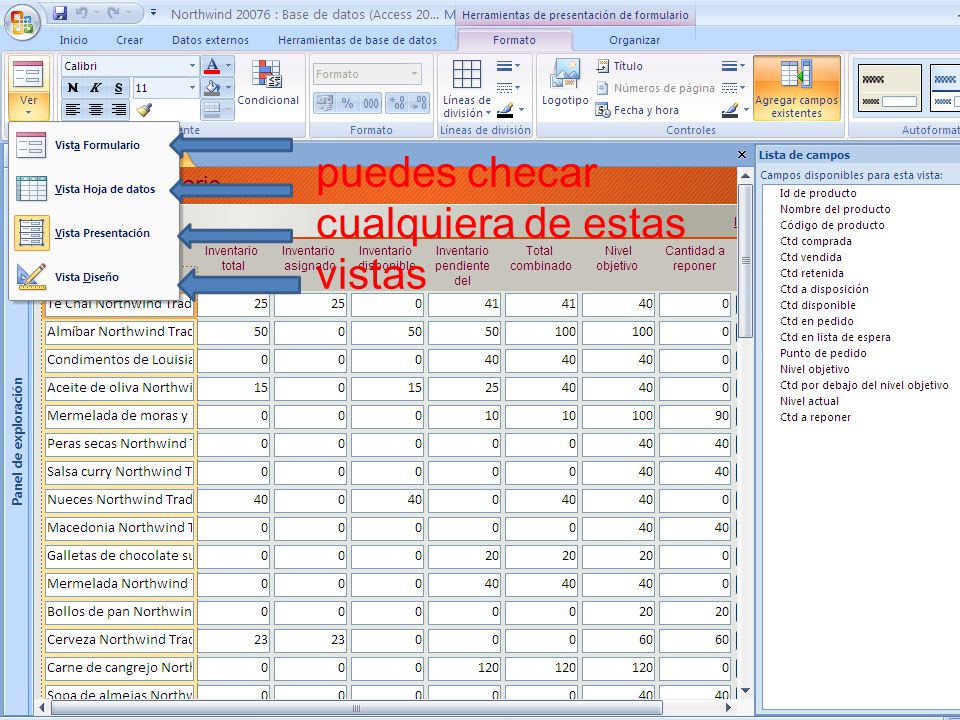Image resolution: width=960 pixels, height=720 pixels.
Task: Select field Id de producto
Action: click(x=818, y=193)
